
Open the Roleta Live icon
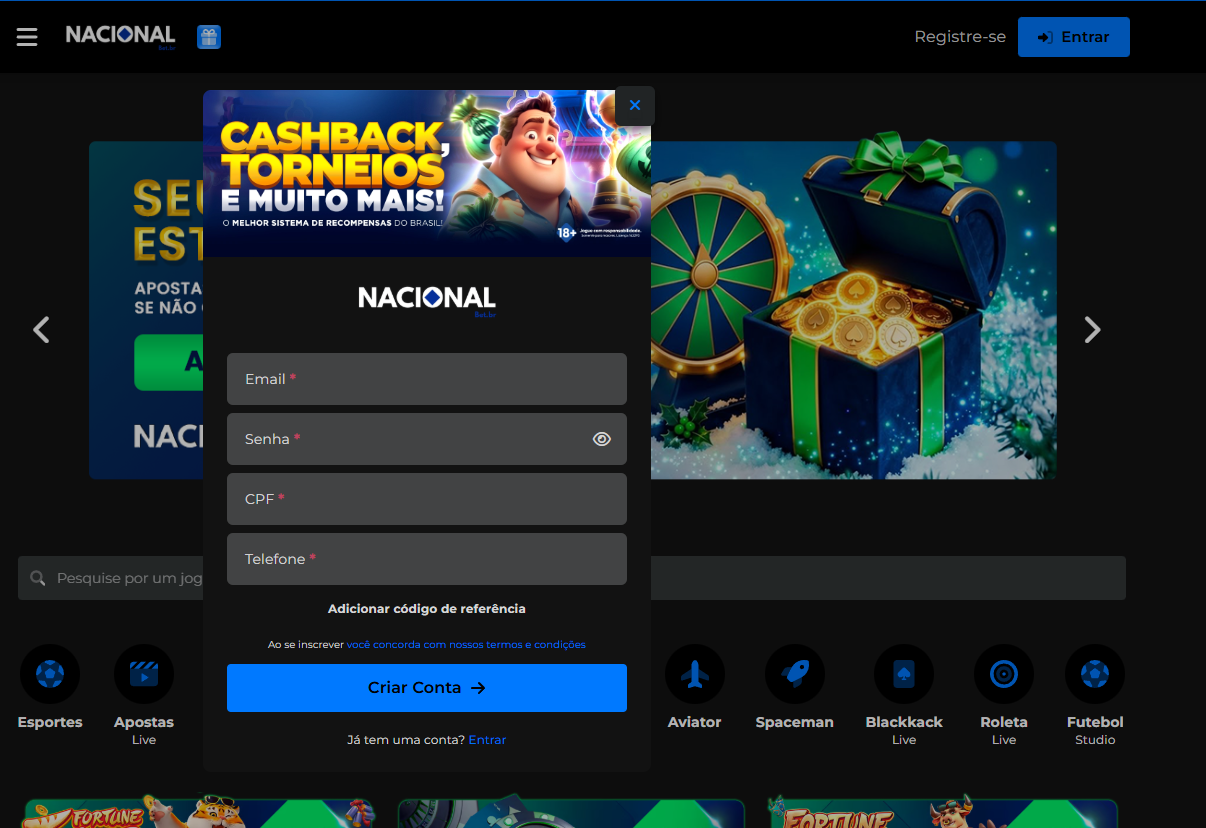coord(1004,674)
